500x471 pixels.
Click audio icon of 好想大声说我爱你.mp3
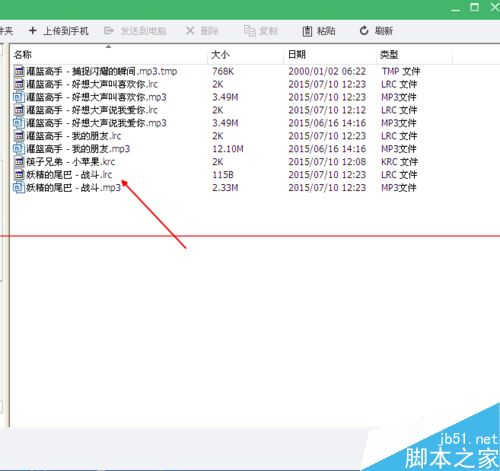click(x=19, y=123)
